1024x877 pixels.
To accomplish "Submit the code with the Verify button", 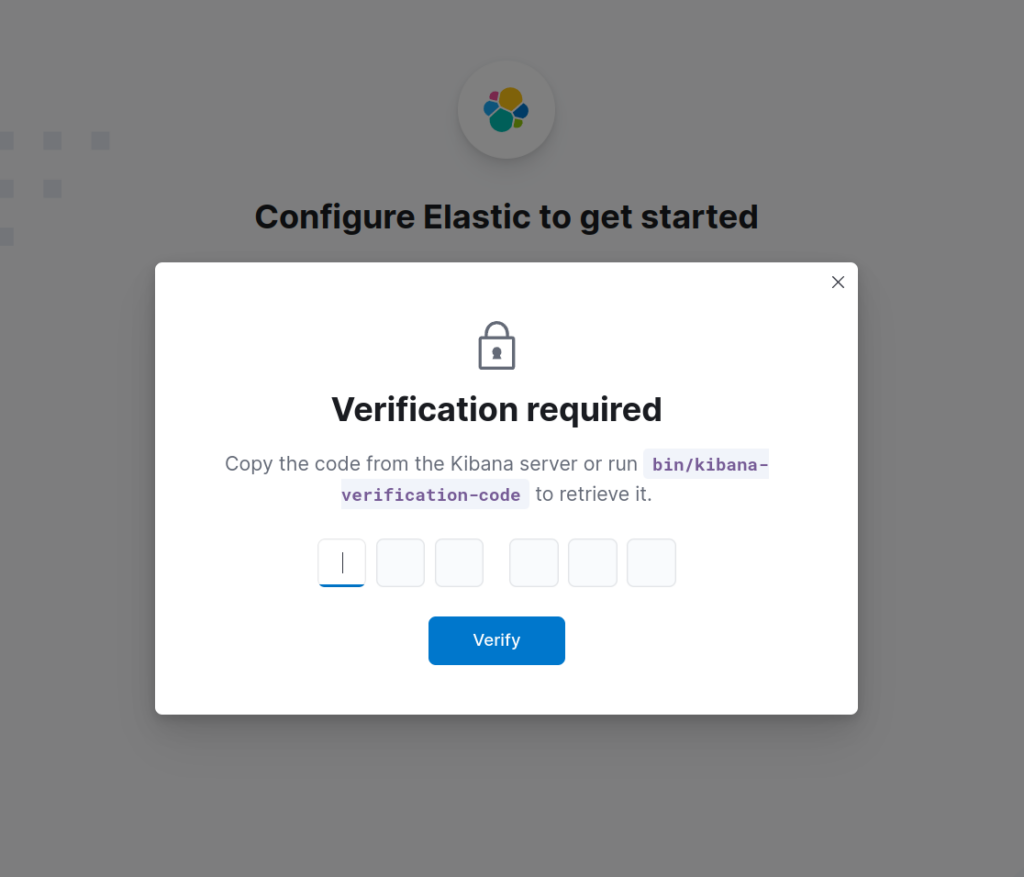I will pyautogui.click(x=496, y=641).
